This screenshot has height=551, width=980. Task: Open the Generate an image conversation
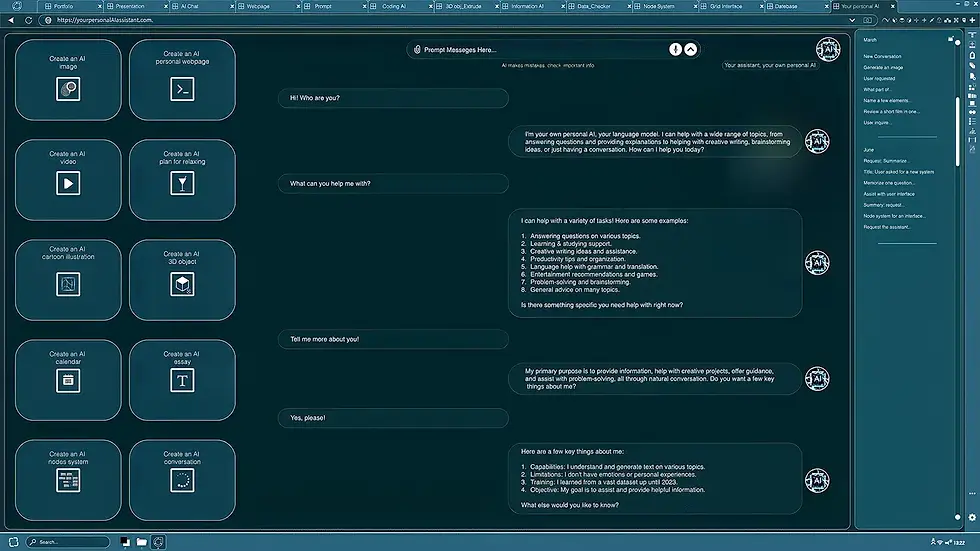(x=883, y=67)
